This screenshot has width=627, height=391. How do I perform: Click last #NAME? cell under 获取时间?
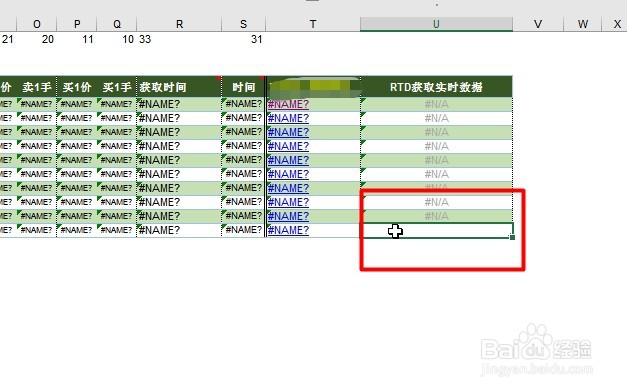click(179, 230)
